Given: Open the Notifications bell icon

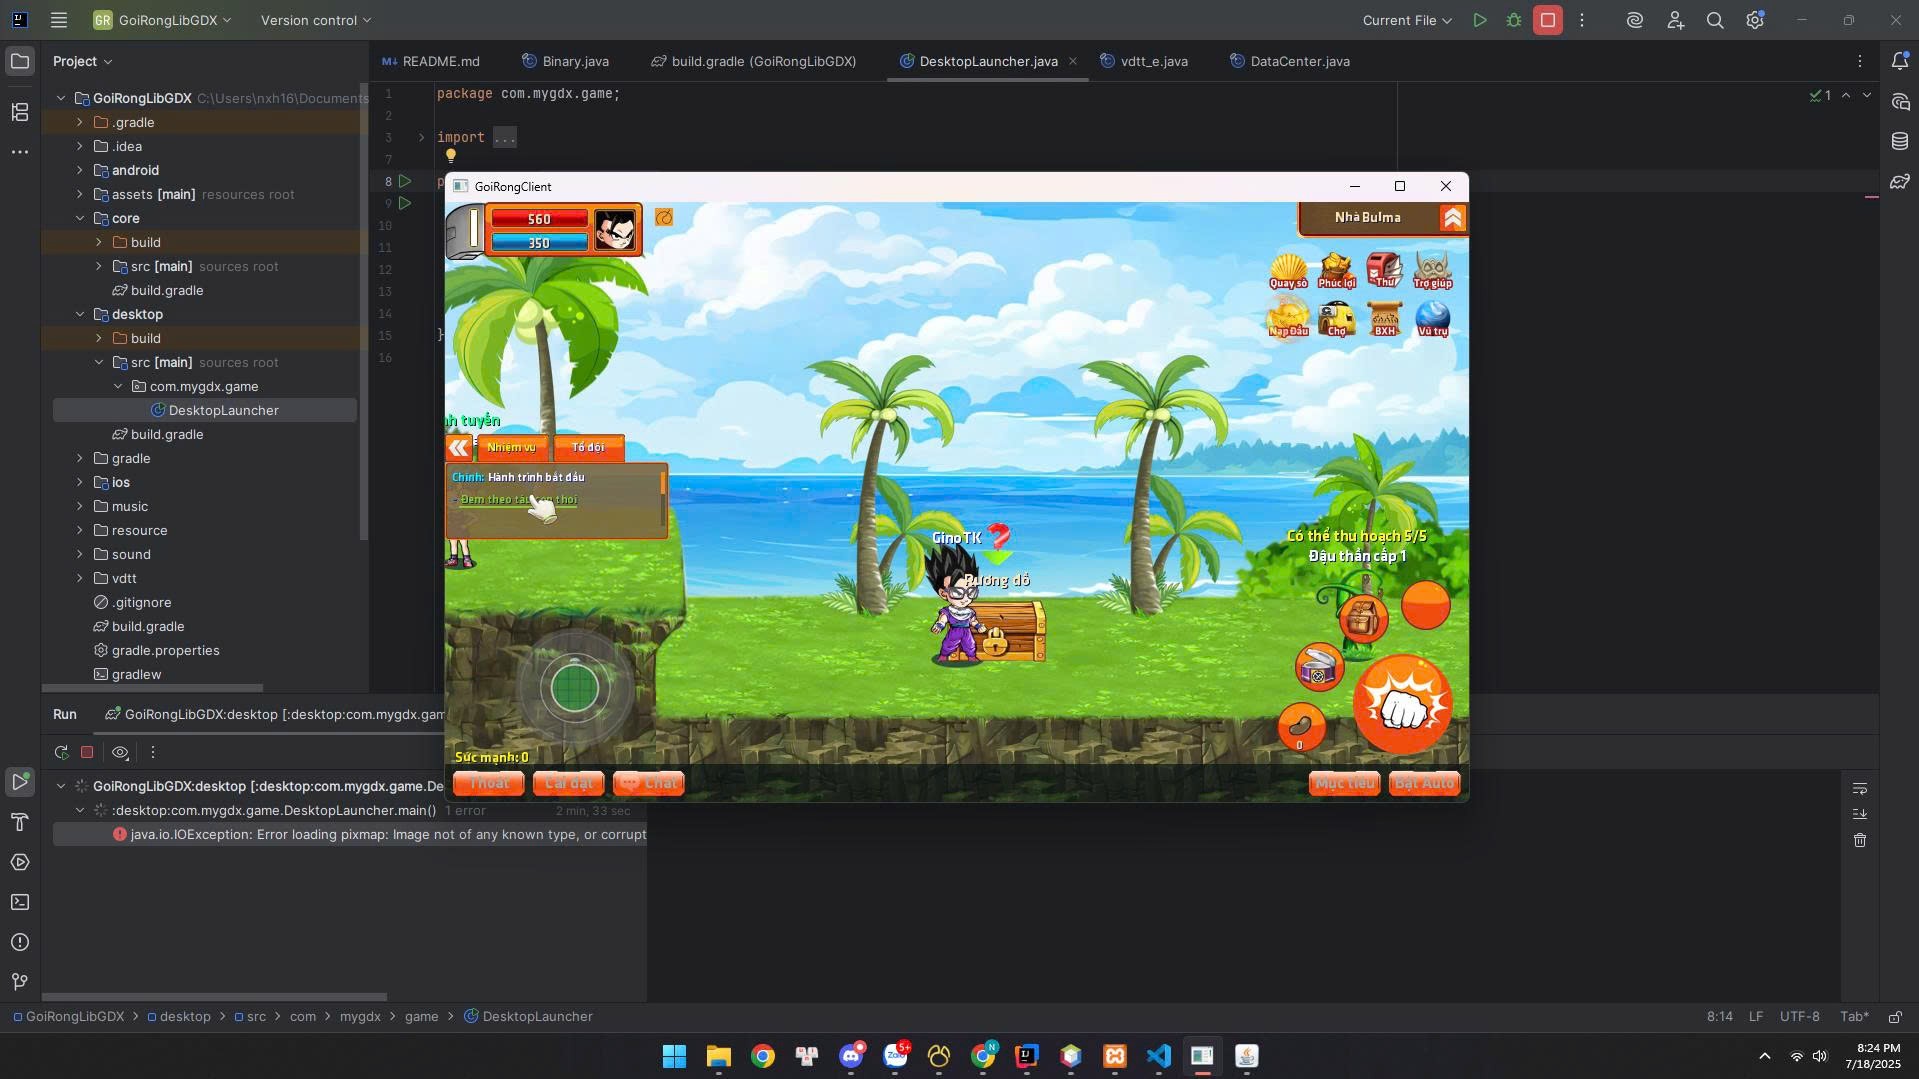Looking at the screenshot, I should 1900,61.
